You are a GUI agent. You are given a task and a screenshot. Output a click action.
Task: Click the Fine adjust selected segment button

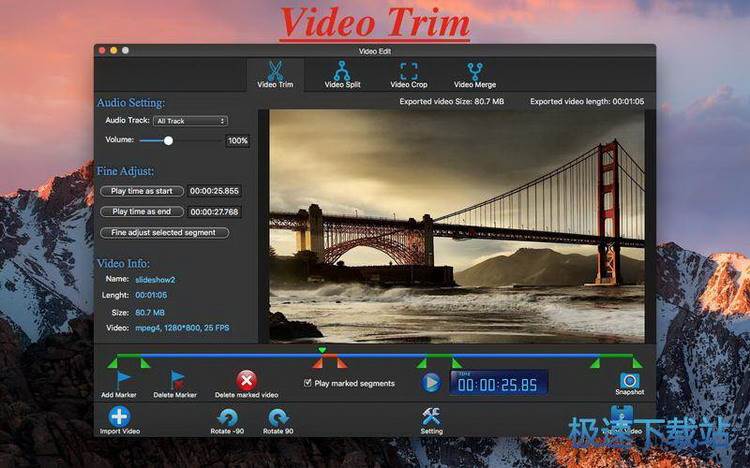pyautogui.click(x=165, y=233)
